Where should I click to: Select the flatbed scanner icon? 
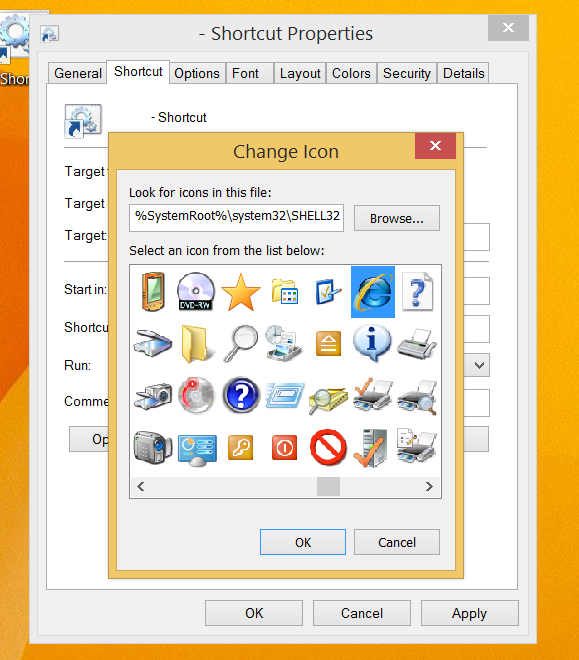[153, 343]
